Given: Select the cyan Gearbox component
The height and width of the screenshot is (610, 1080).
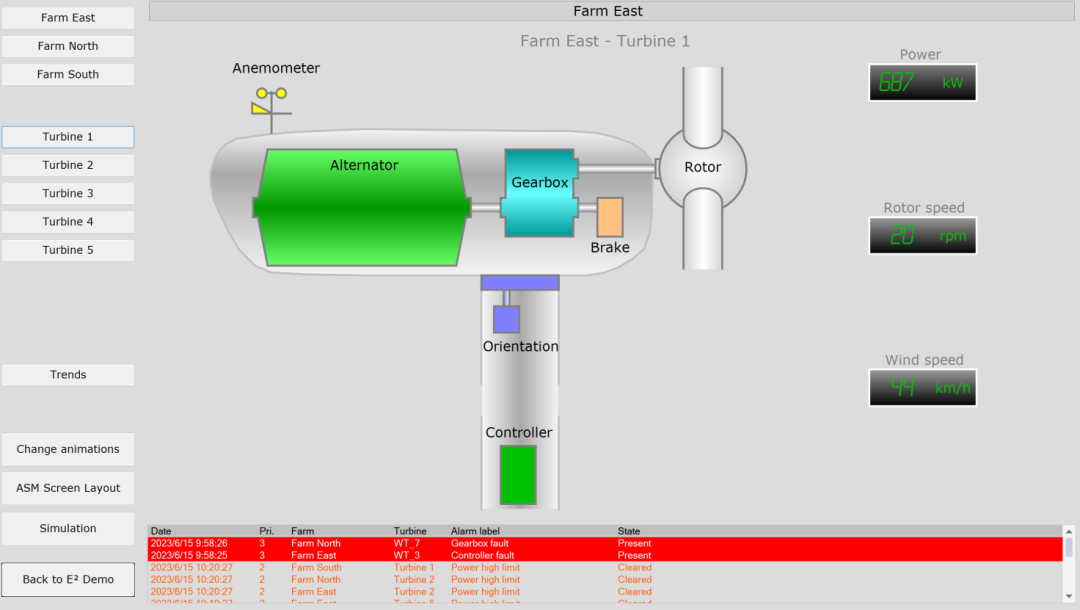Looking at the screenshot, I should click(x=540, y=193).
